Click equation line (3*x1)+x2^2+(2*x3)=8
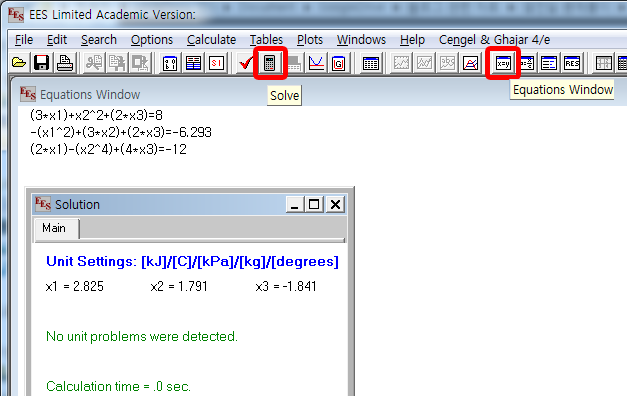This screenshot has height=396, width=627. pyautogui.click(x=96, y=115)
